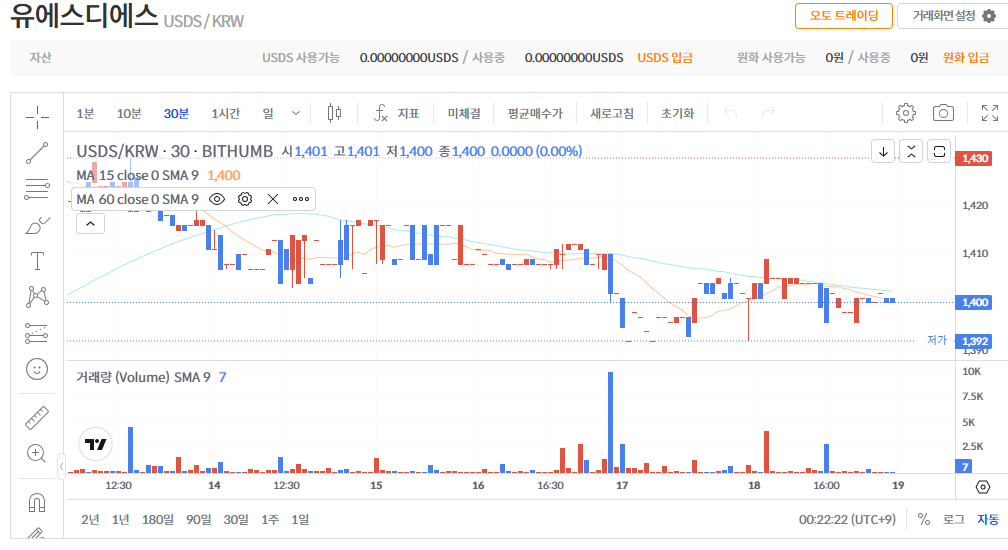Select the crosshair cursor tool
The height and width of the screenshot is (550, 1008).
point(37,116)
